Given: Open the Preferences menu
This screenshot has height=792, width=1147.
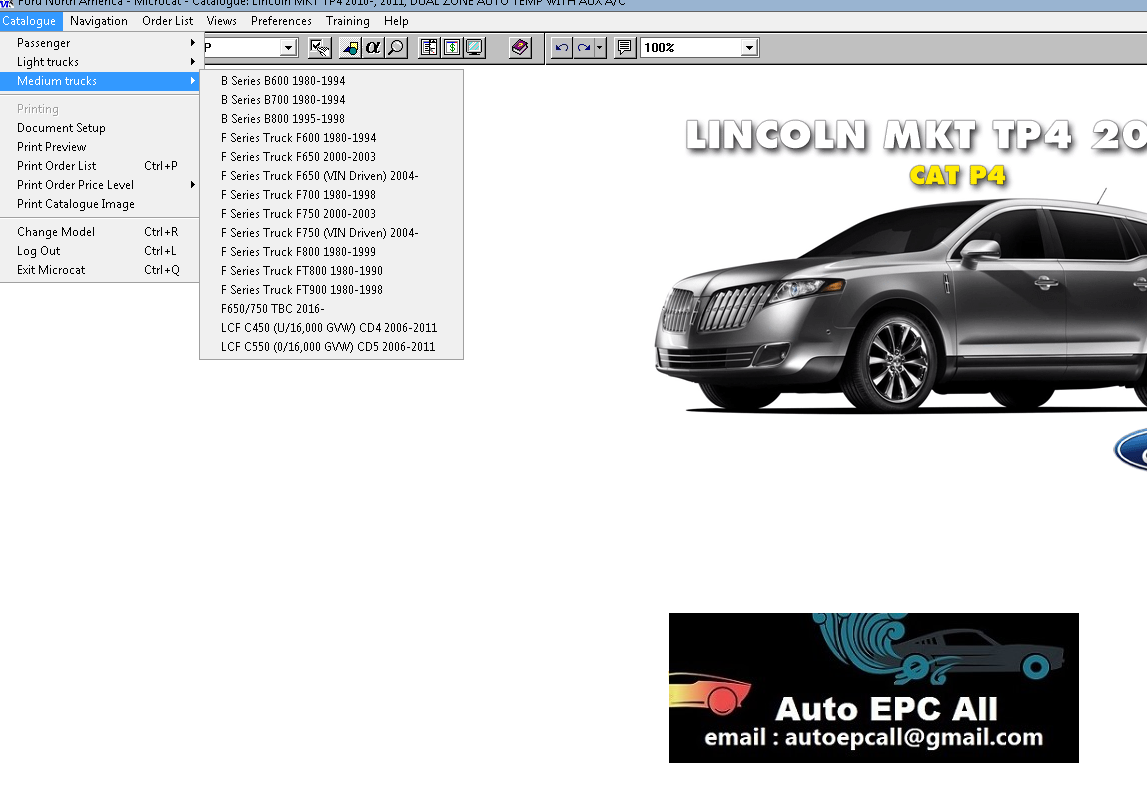Looking at the screenshot, I should point(281,21).
